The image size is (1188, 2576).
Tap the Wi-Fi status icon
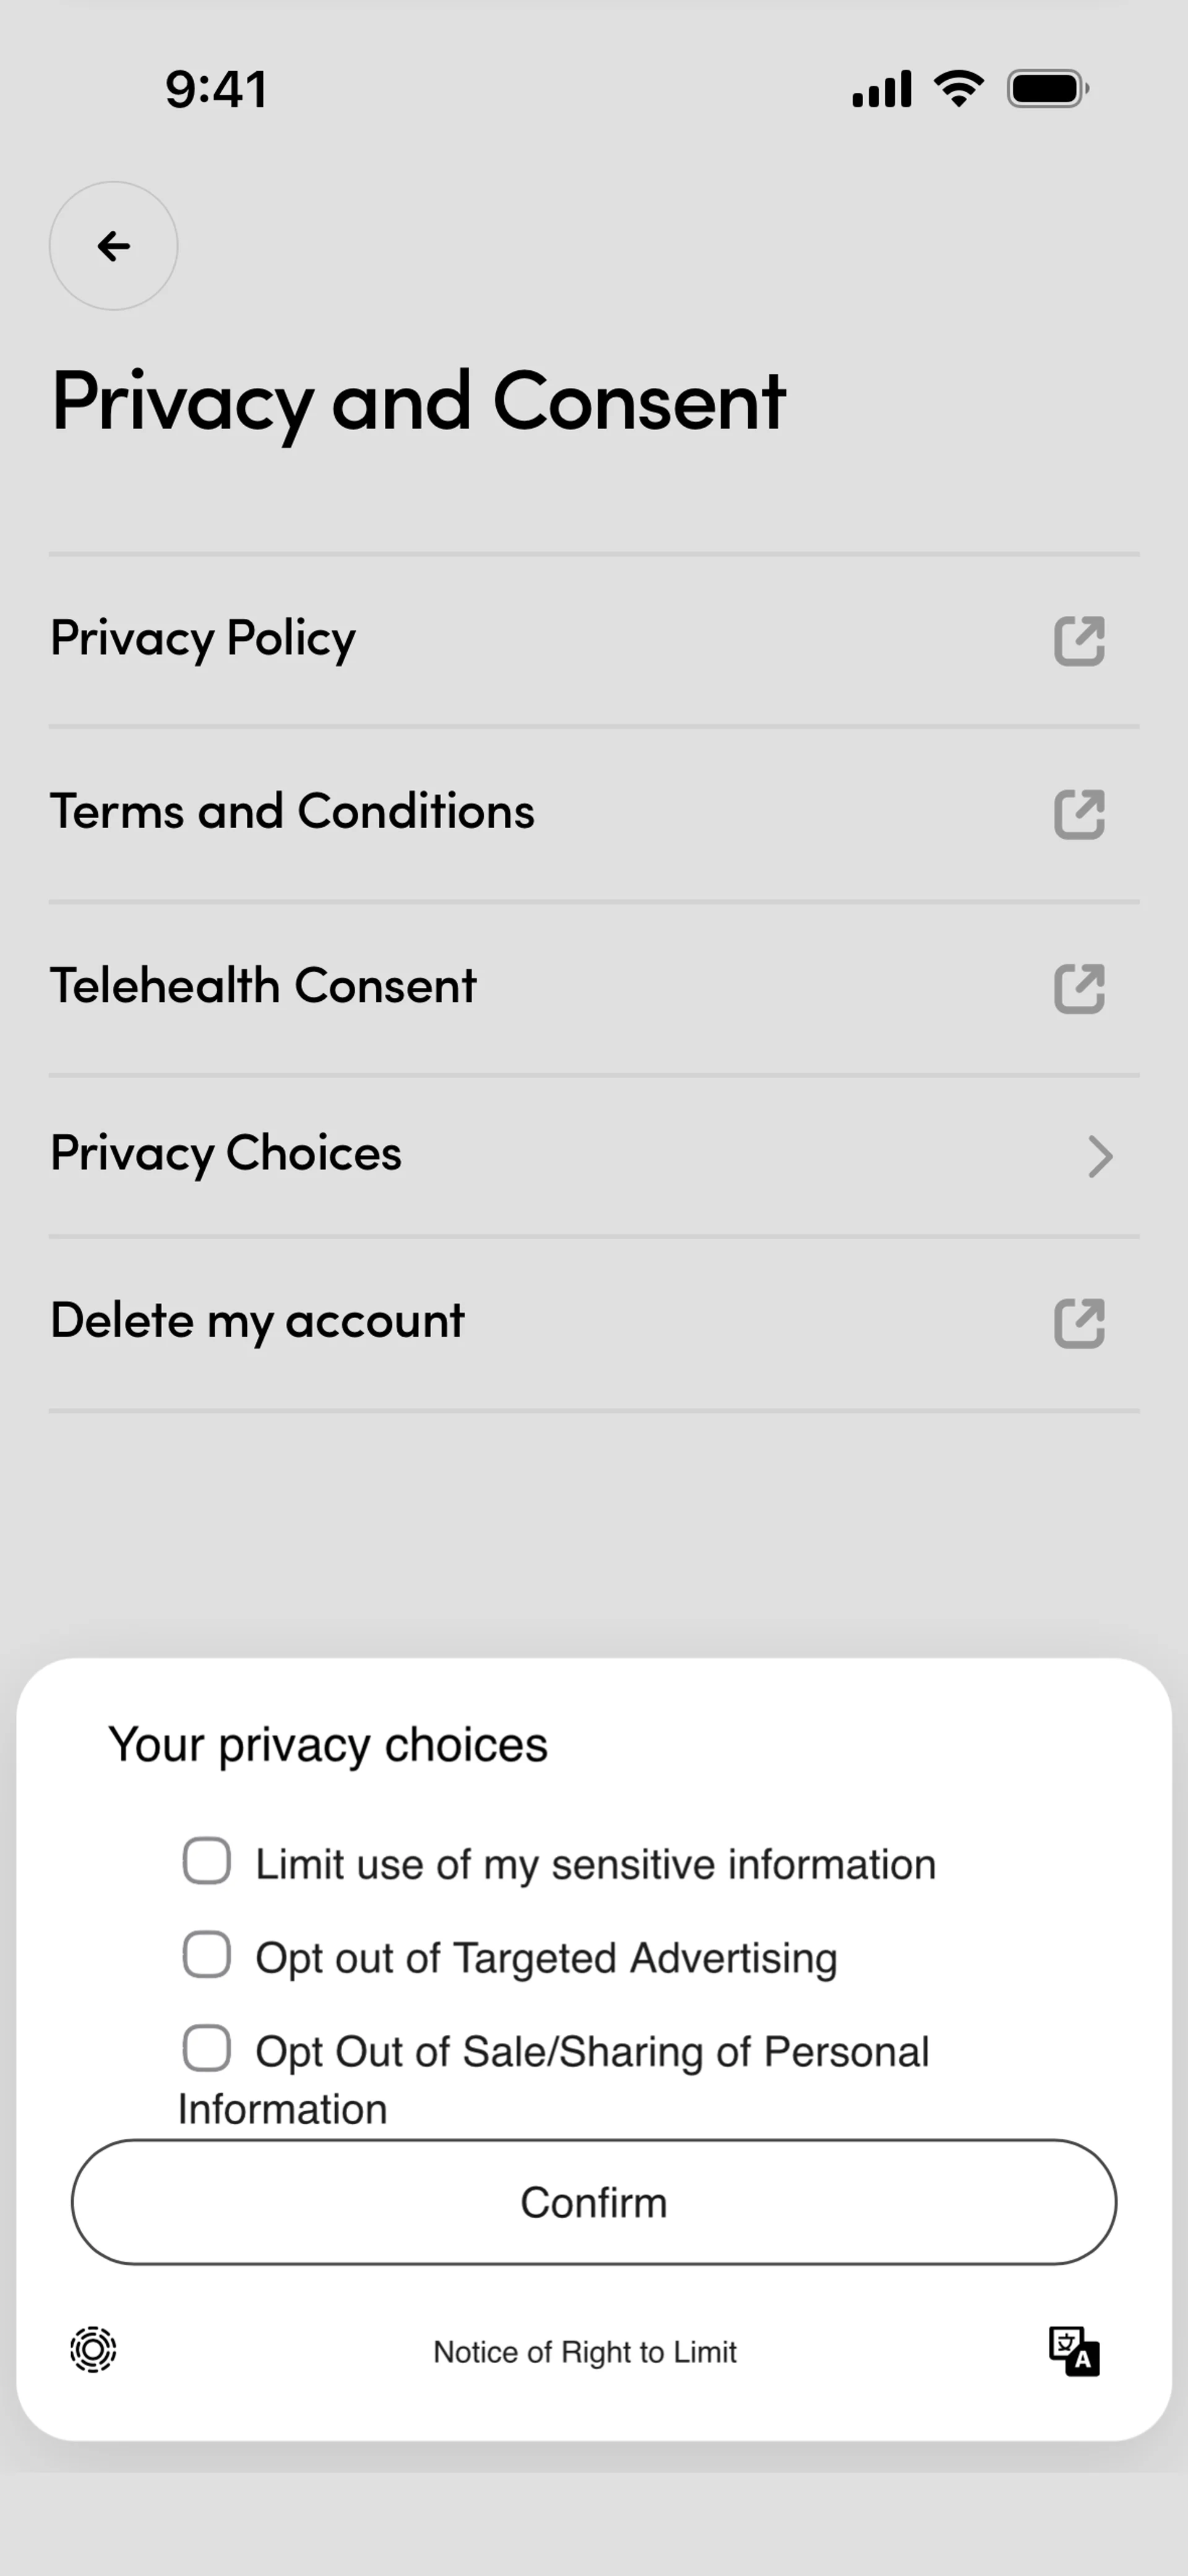[958, 89]
